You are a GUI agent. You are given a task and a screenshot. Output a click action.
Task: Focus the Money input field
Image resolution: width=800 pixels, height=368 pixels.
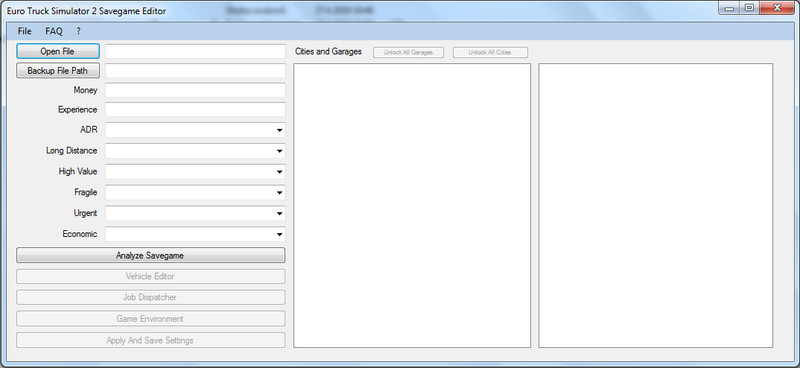[195, 90]
